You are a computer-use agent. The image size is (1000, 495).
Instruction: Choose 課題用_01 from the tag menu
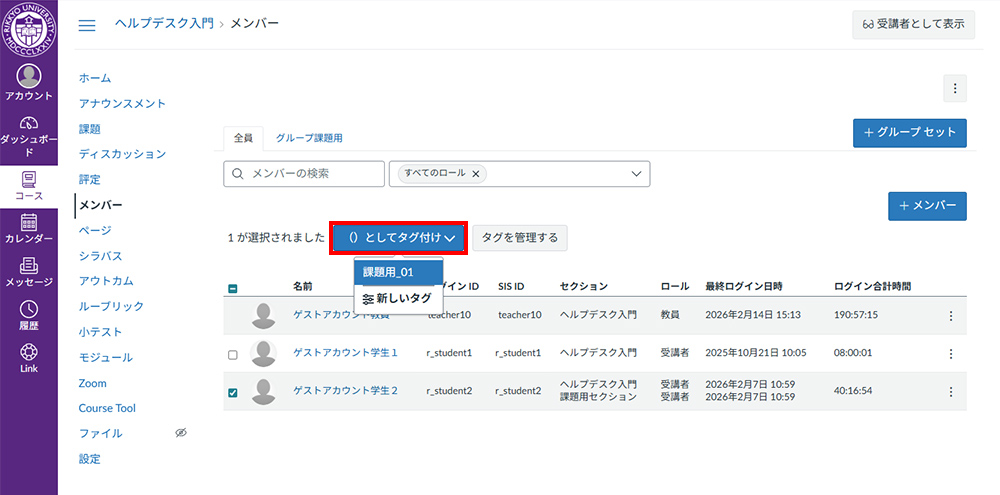point(388,271)
